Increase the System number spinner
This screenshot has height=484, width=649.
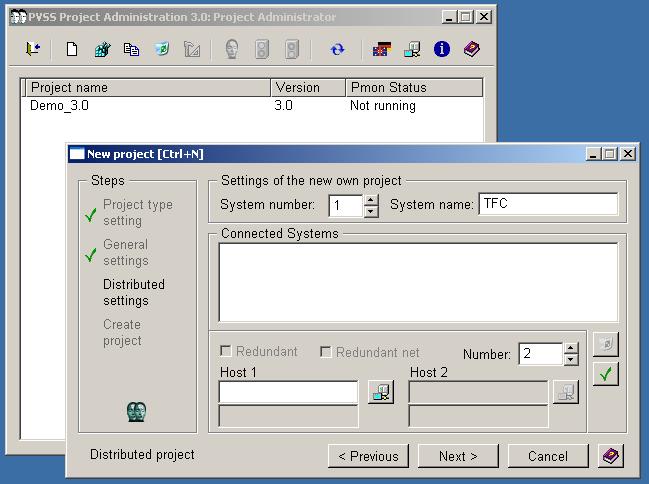(x=370, y=200)
